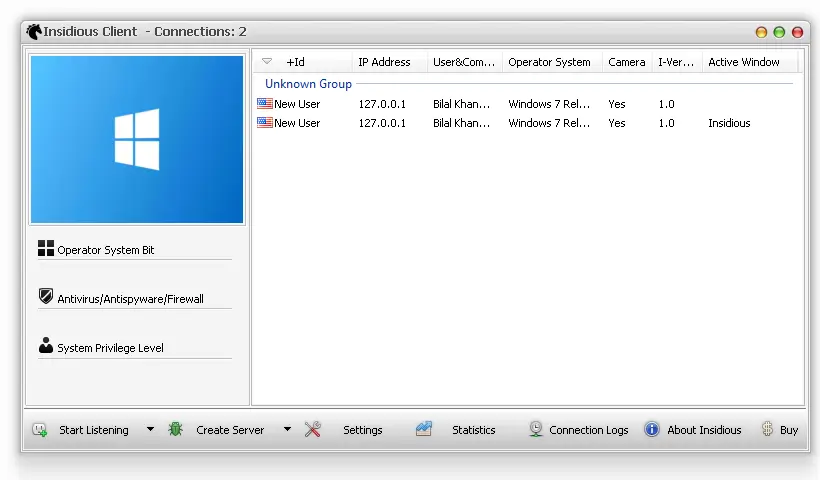Click the flag icon of the first New User row
The height and width of the screenshot is (480, 820).
point(265,104)
